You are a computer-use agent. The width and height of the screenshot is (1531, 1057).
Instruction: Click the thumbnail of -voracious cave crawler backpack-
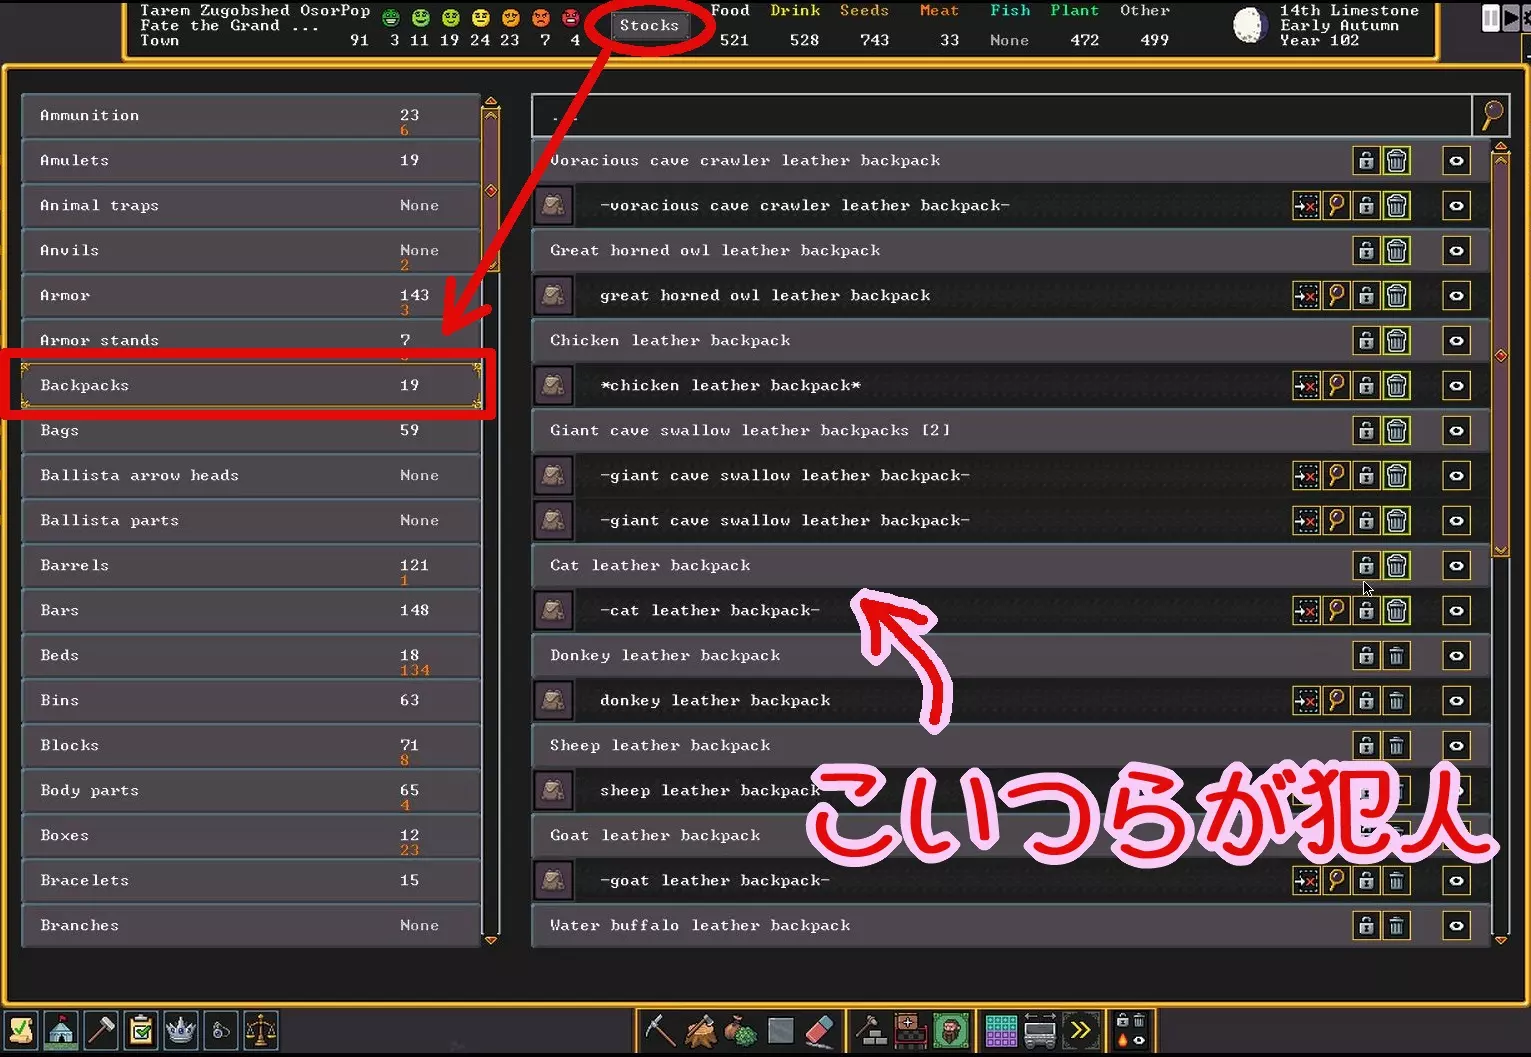pyautogui.click(x=553, y=206)
